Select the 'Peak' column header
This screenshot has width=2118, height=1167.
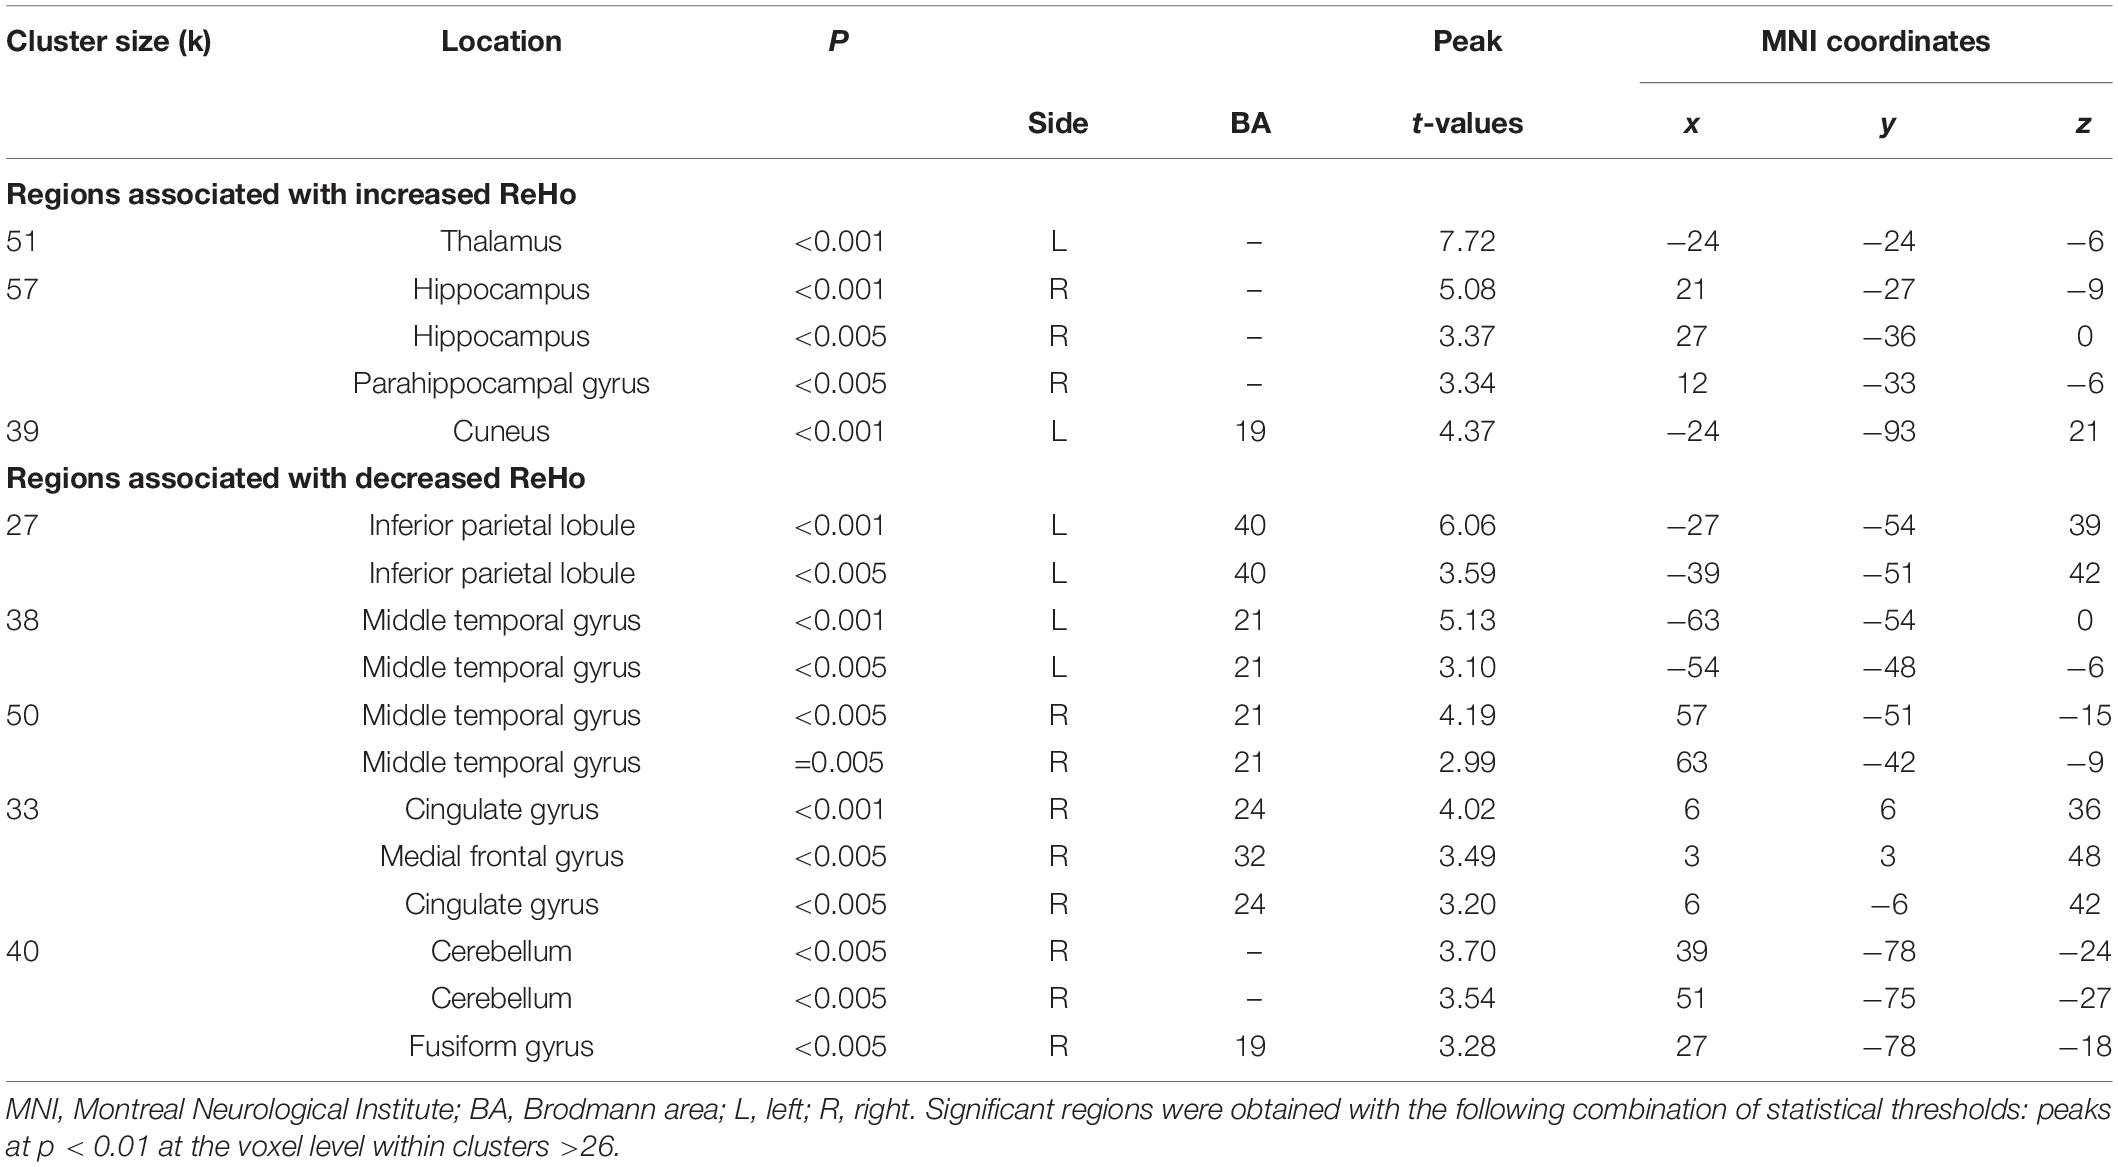(x=1467, y=41)
